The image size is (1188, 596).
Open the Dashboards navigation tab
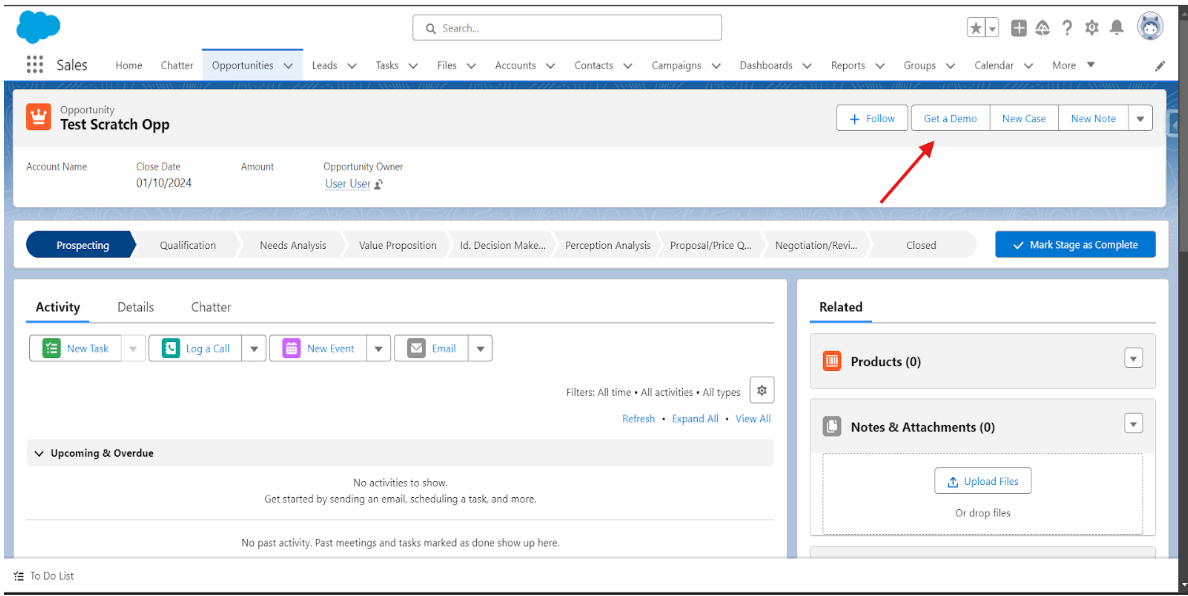(766, 66)
